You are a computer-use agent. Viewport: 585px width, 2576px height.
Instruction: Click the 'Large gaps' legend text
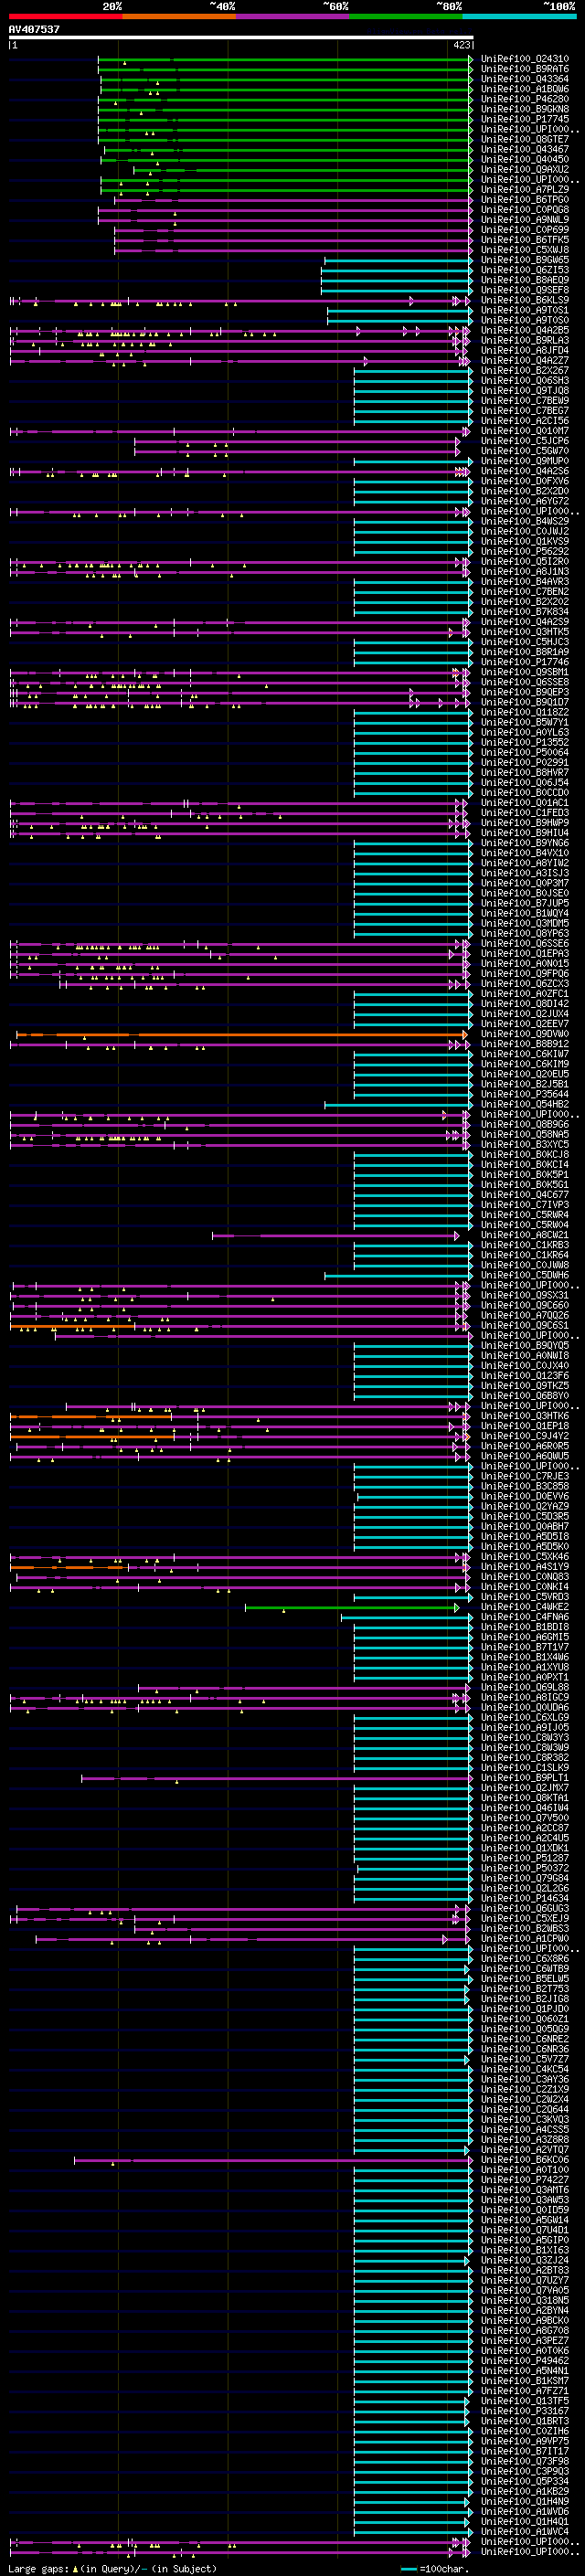[39, 2569]
